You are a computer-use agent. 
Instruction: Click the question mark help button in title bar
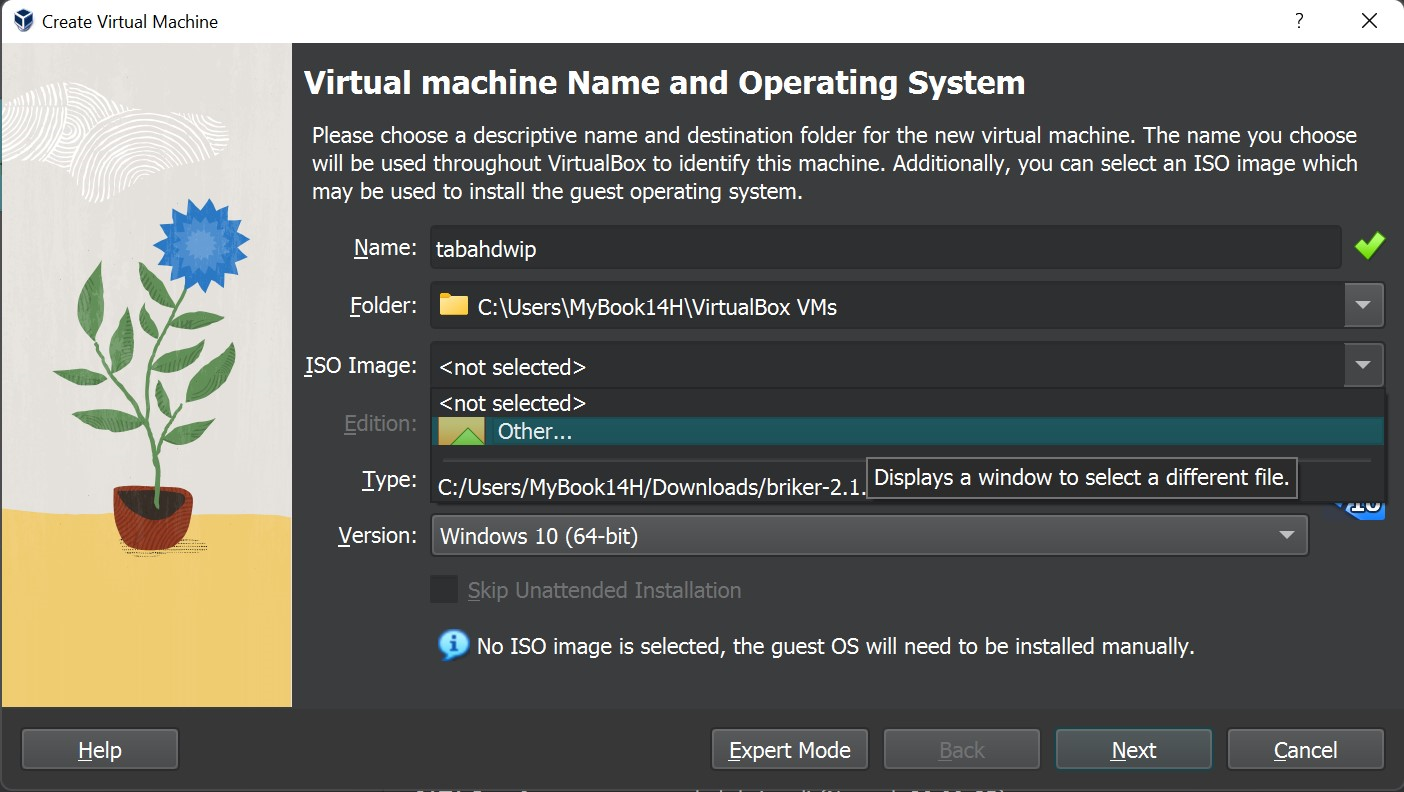(1299, 21)
